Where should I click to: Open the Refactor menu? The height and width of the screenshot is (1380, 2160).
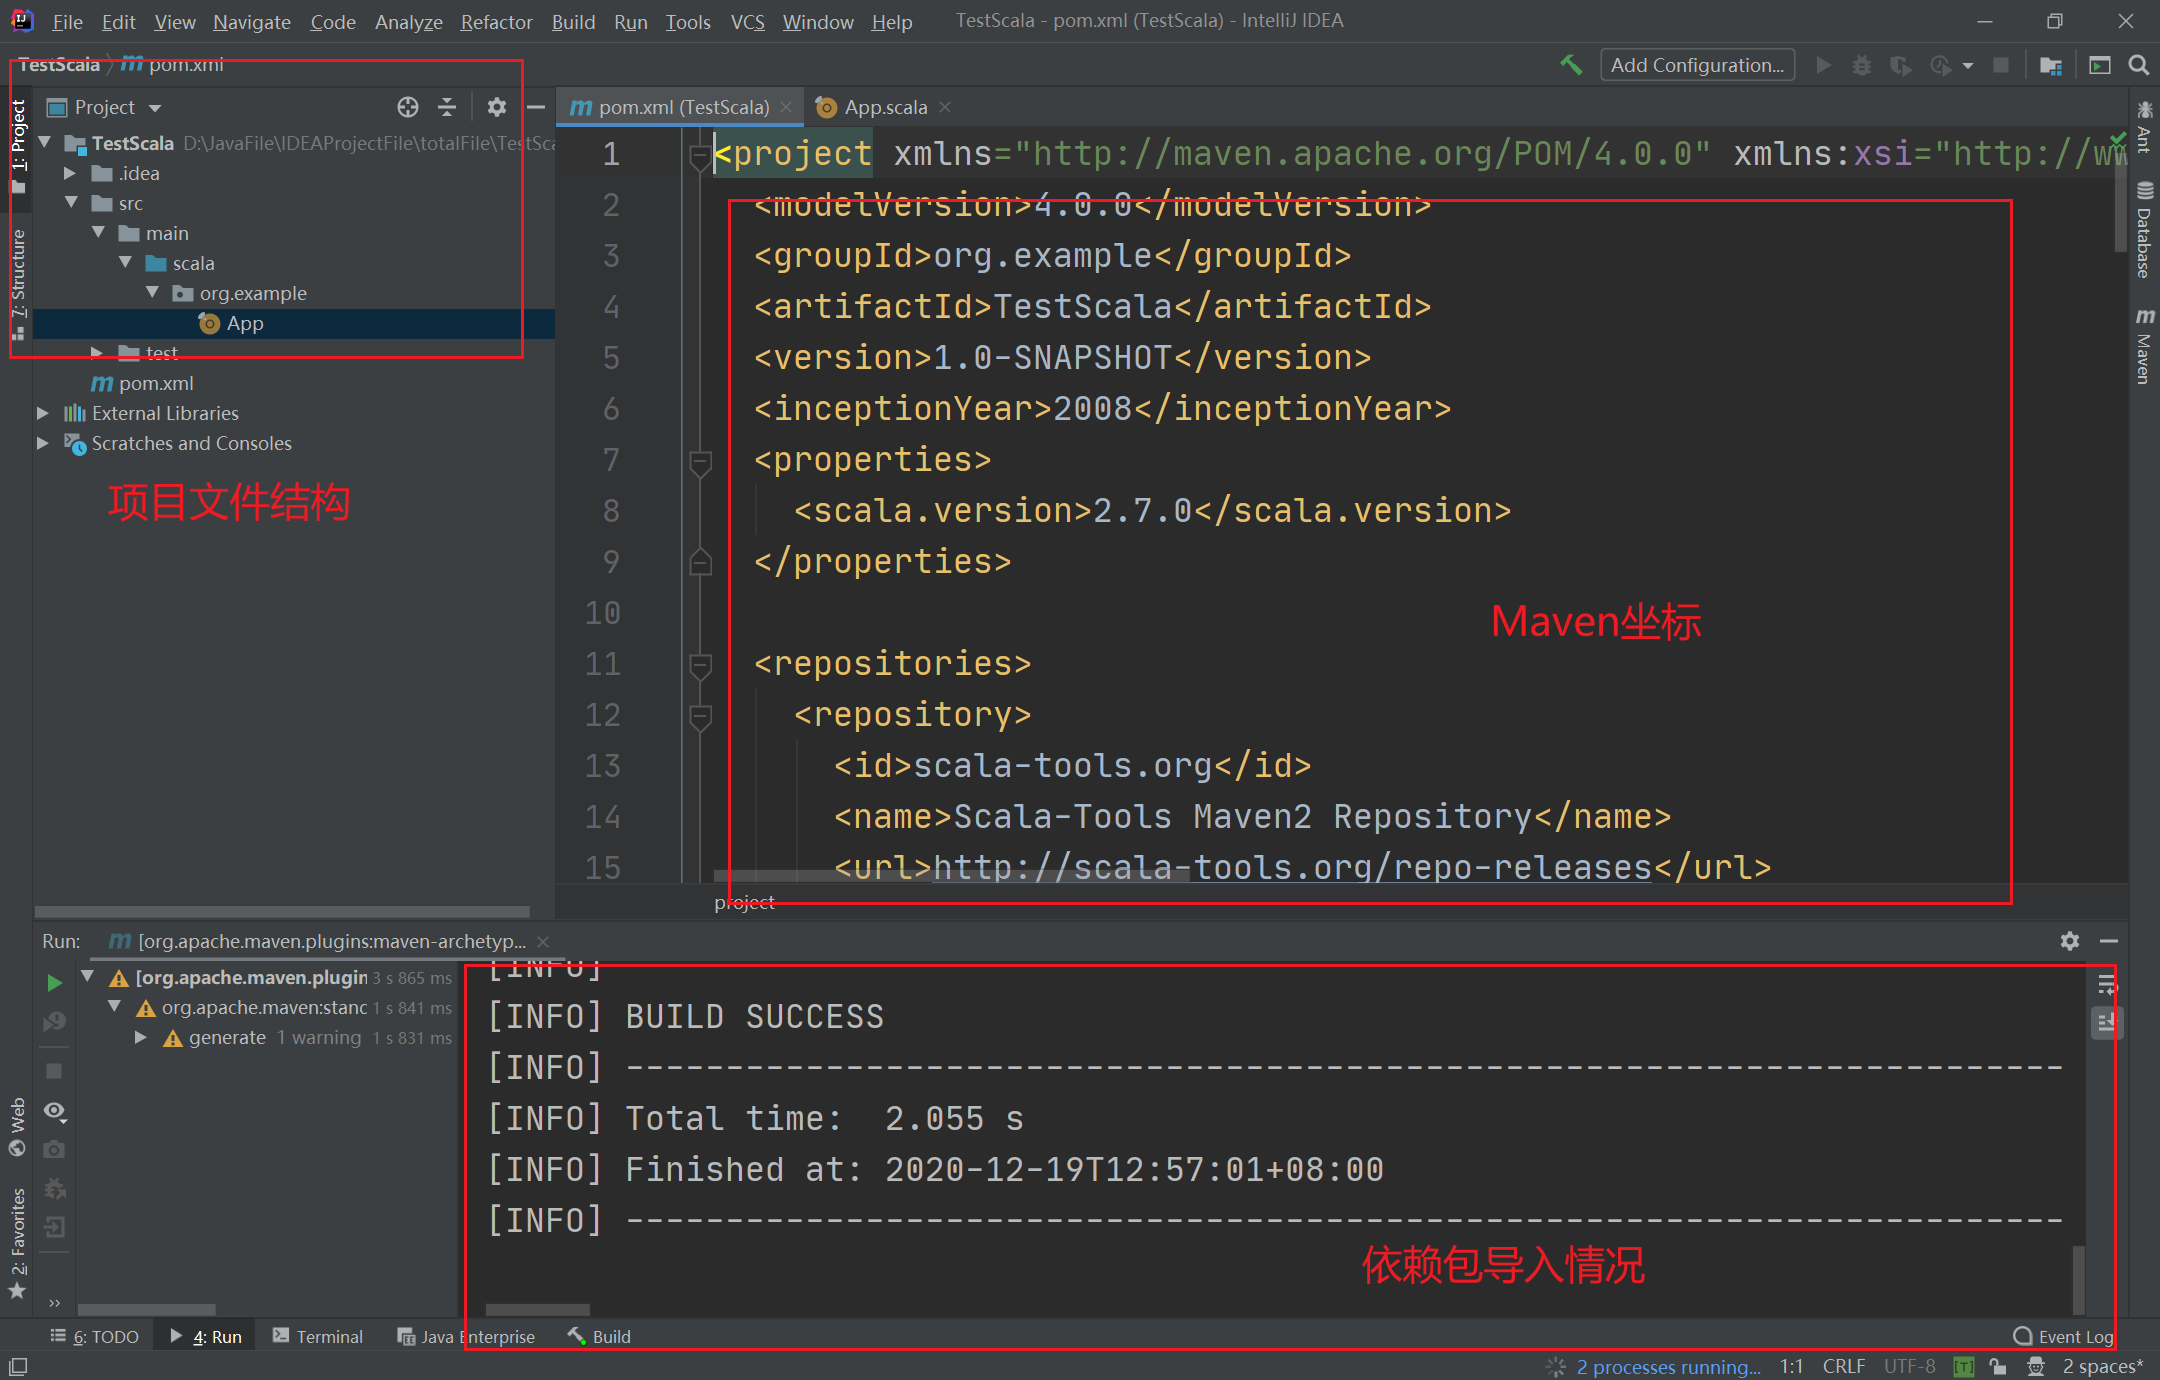click(x=496, y=21)
